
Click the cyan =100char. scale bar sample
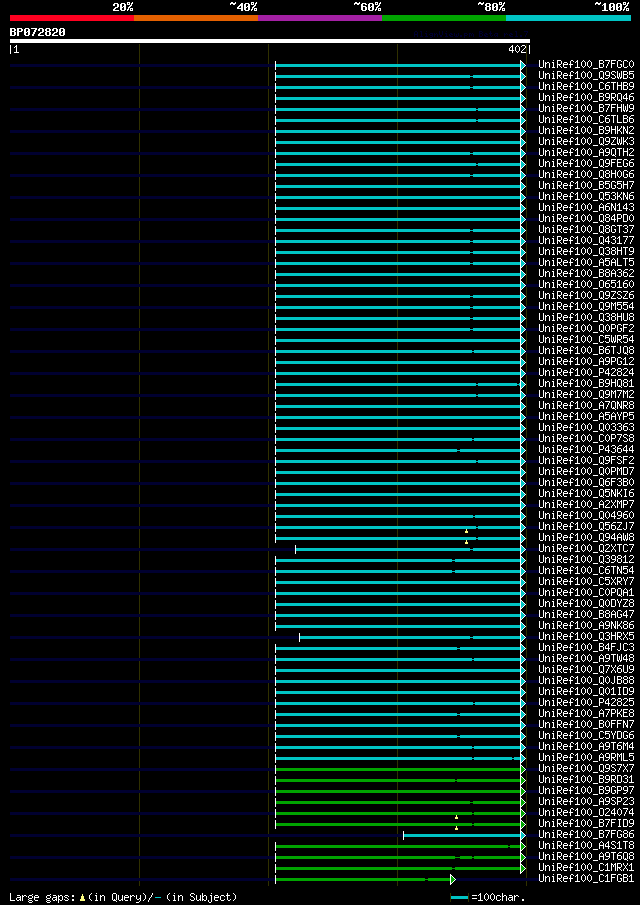pos(459,897)
